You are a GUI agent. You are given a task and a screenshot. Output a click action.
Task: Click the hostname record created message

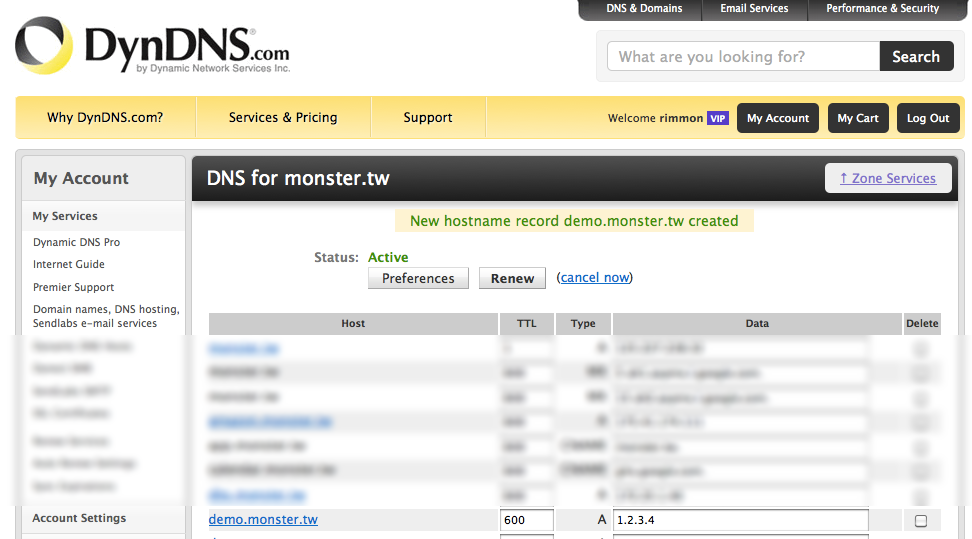(574, 221)
